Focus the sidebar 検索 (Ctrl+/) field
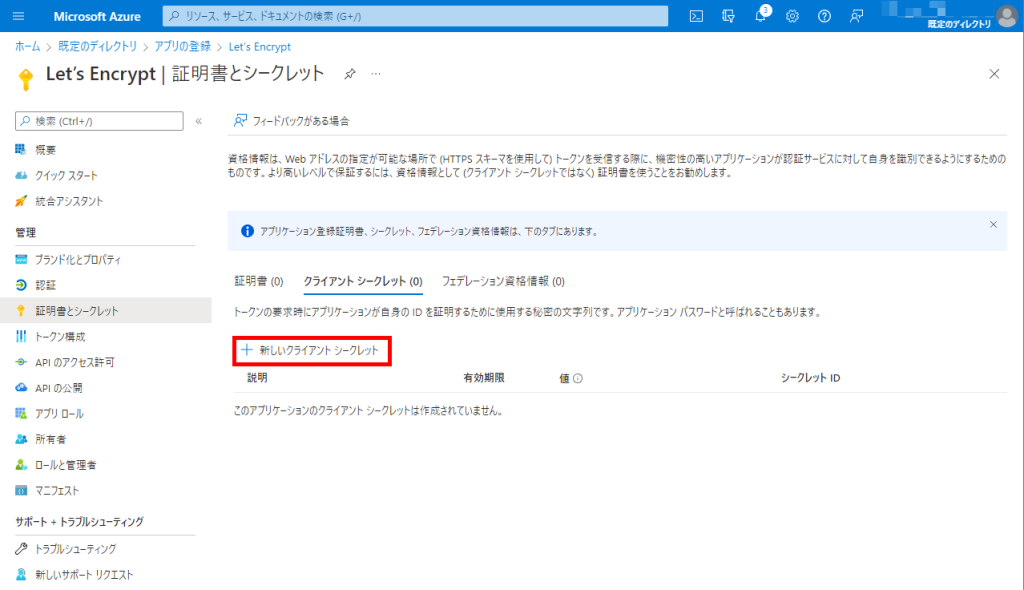Image resolution: width=1024 pixels, height=590 pixels. pos(99,121)
